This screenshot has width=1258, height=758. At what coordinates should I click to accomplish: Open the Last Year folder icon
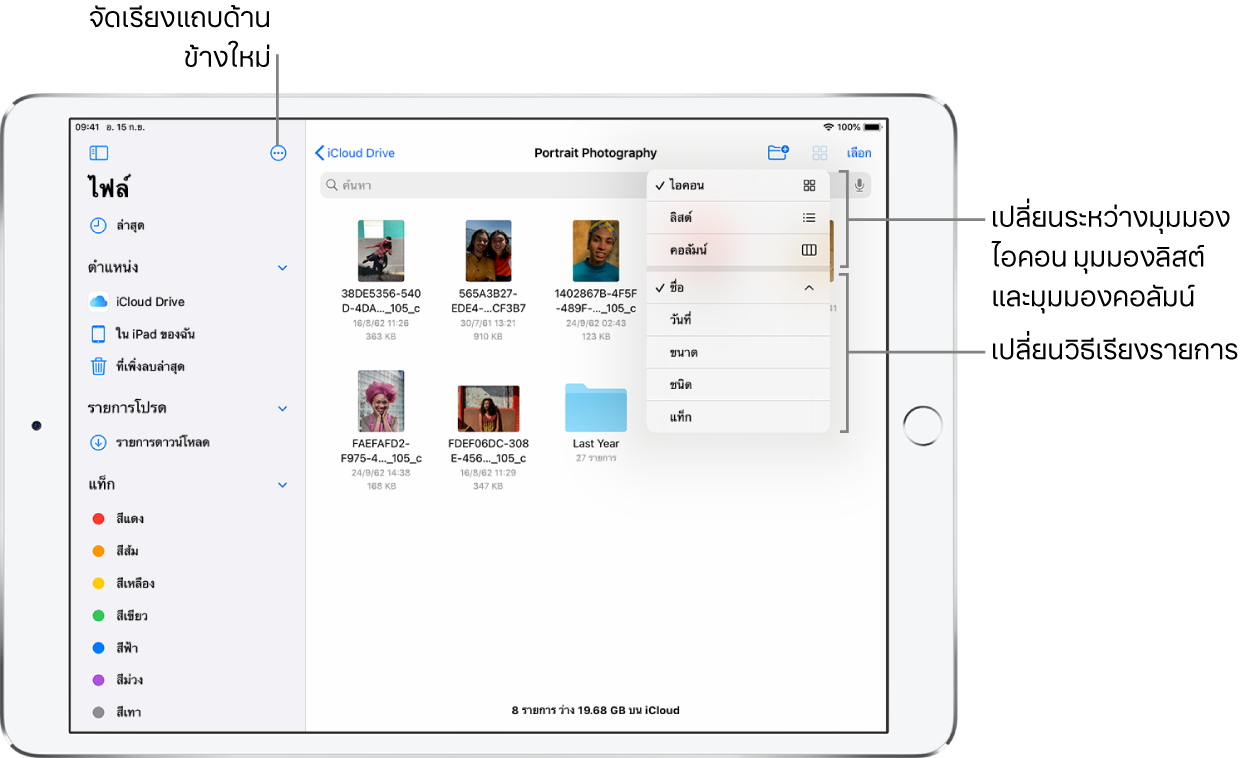596,407
